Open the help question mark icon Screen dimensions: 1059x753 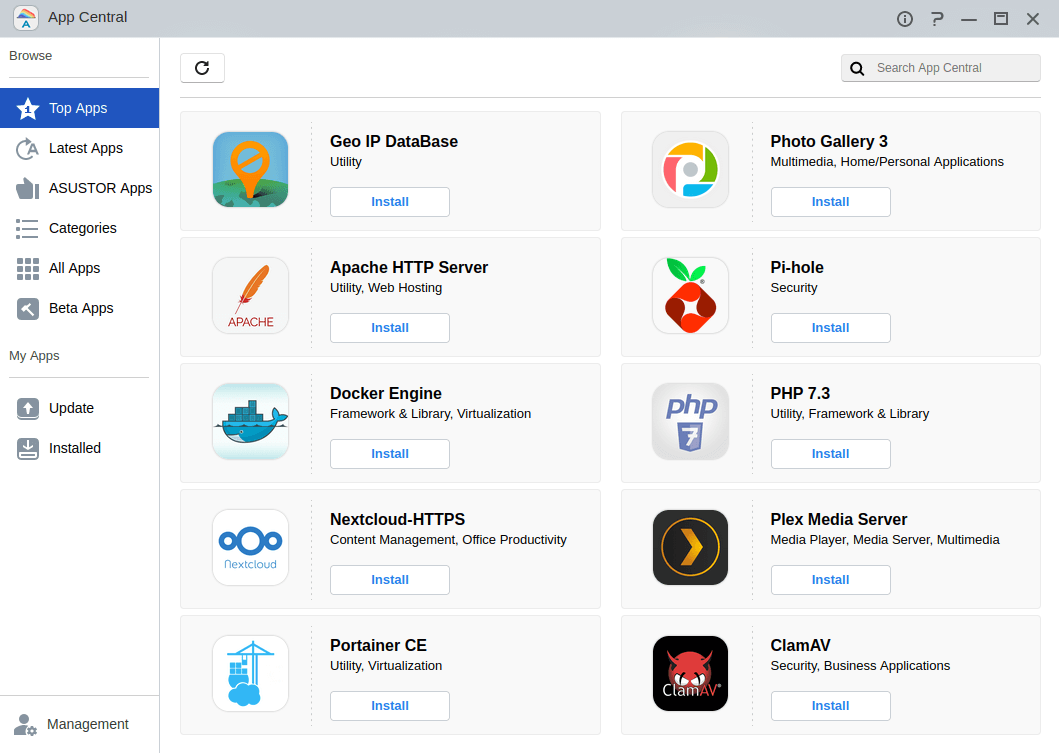point(937,19)
